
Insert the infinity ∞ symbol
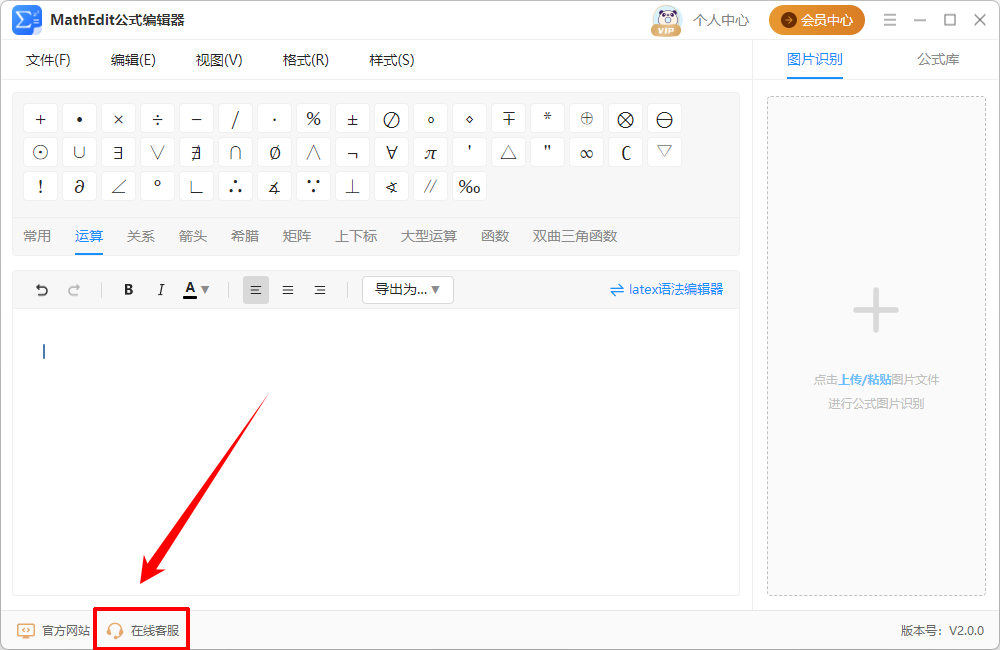(586, 152)
